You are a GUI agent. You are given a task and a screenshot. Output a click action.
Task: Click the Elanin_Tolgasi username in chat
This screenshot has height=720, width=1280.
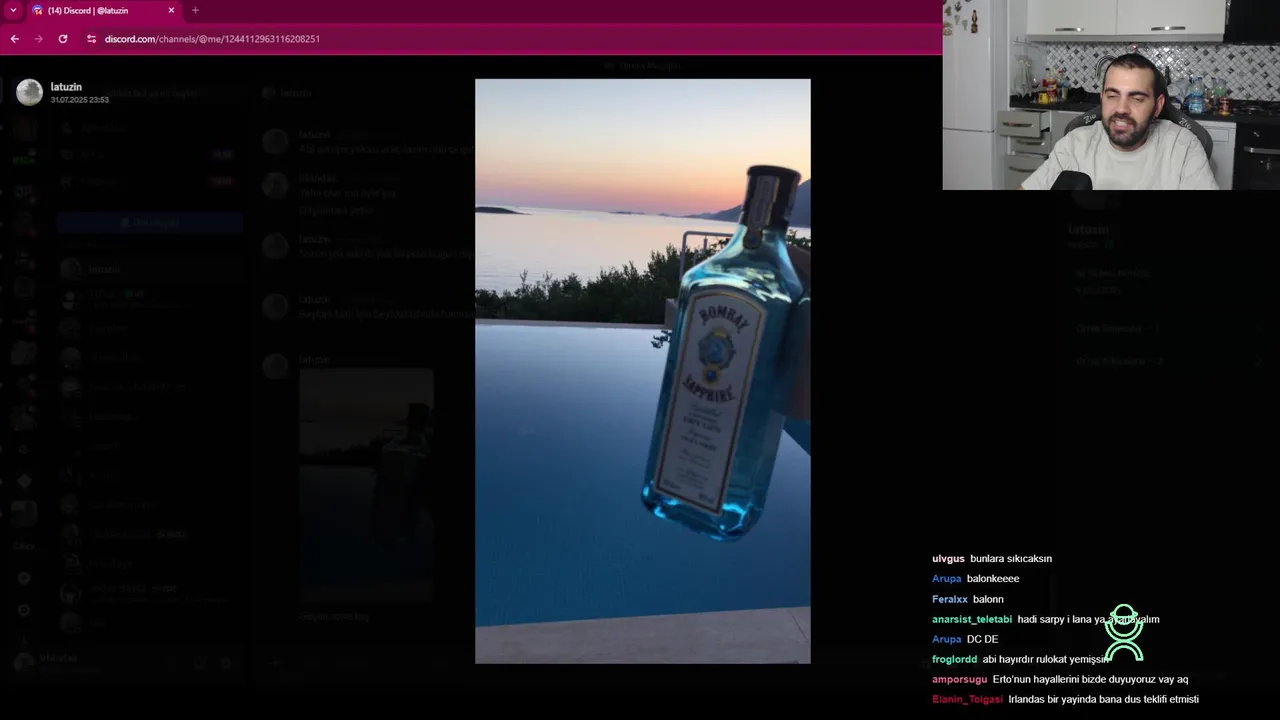point(967,699)
